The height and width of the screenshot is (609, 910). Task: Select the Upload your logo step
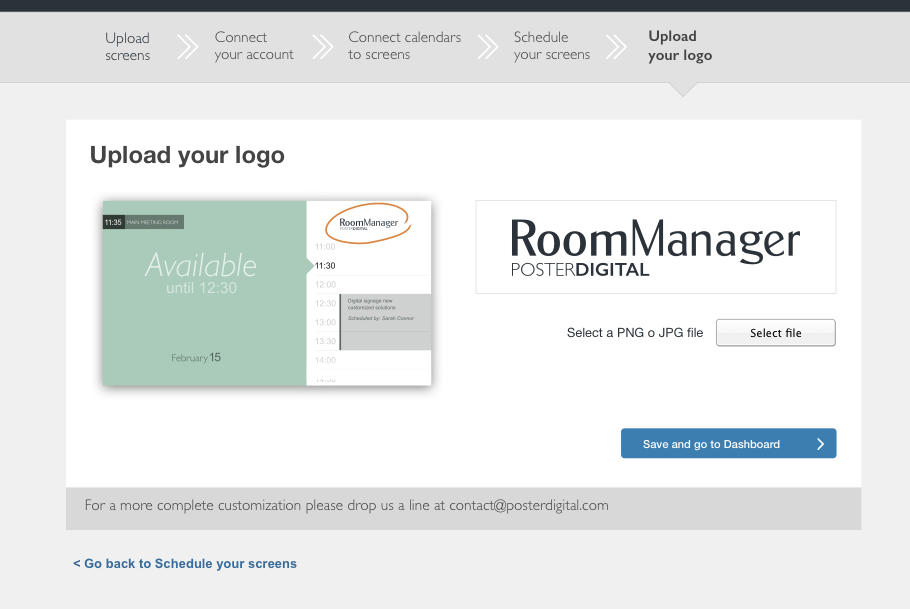point(680,46)
